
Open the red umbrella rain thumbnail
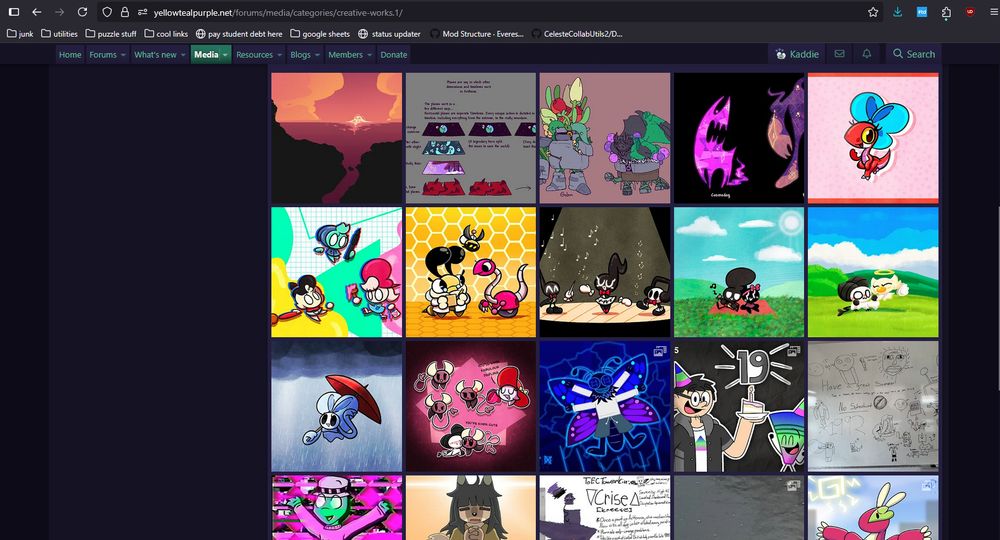pyautogui.click(x=337, y=406)
